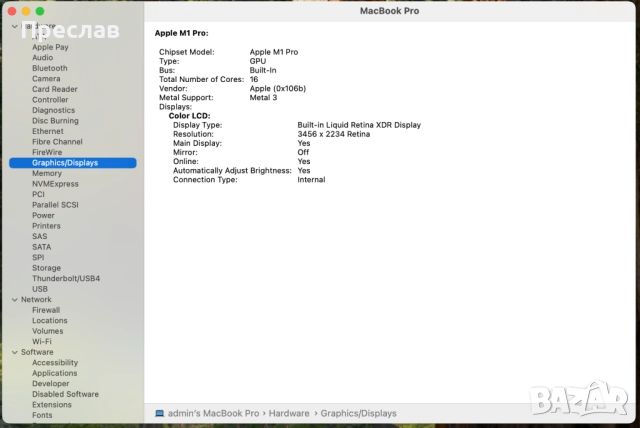This screenshot has height=428, width=640.
Task: Open Disabled Software entry
Action: point(65,395)
